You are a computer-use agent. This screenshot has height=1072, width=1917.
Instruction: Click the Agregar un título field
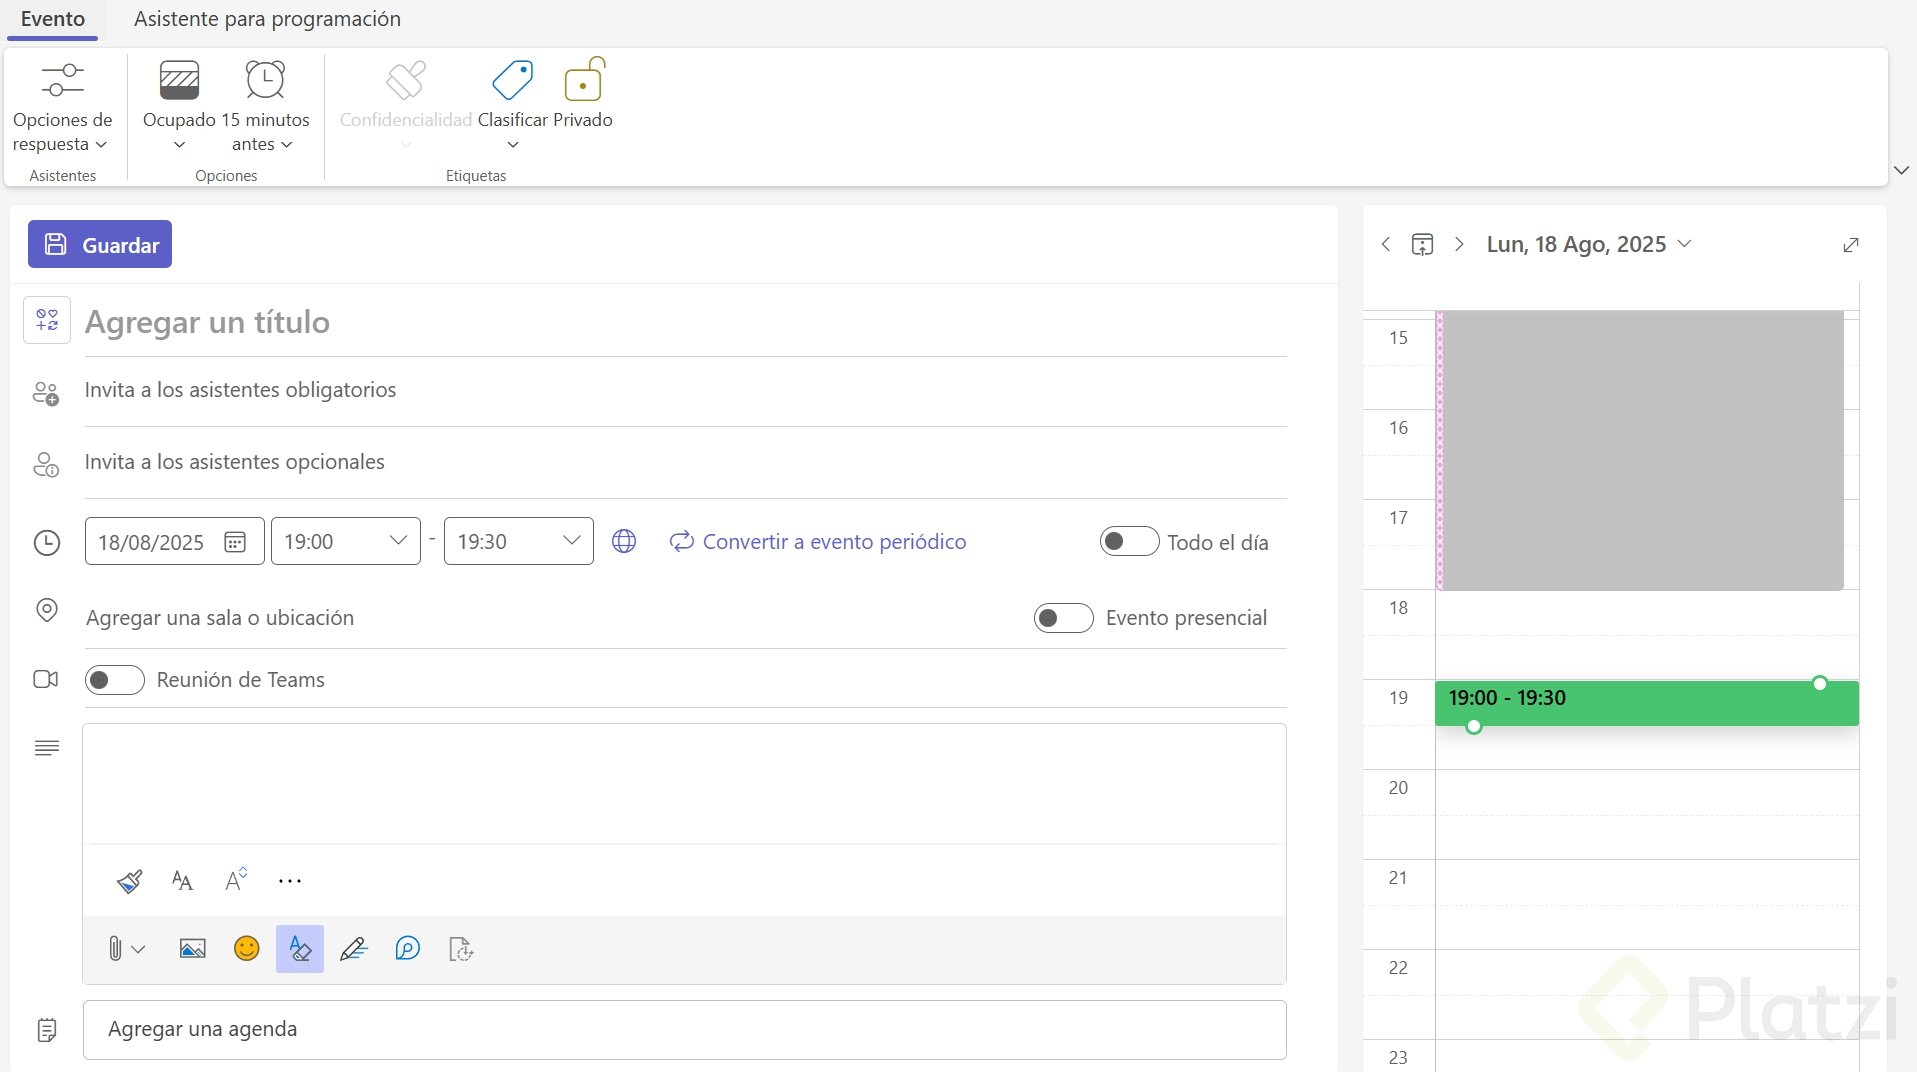(x=685, y=322)
